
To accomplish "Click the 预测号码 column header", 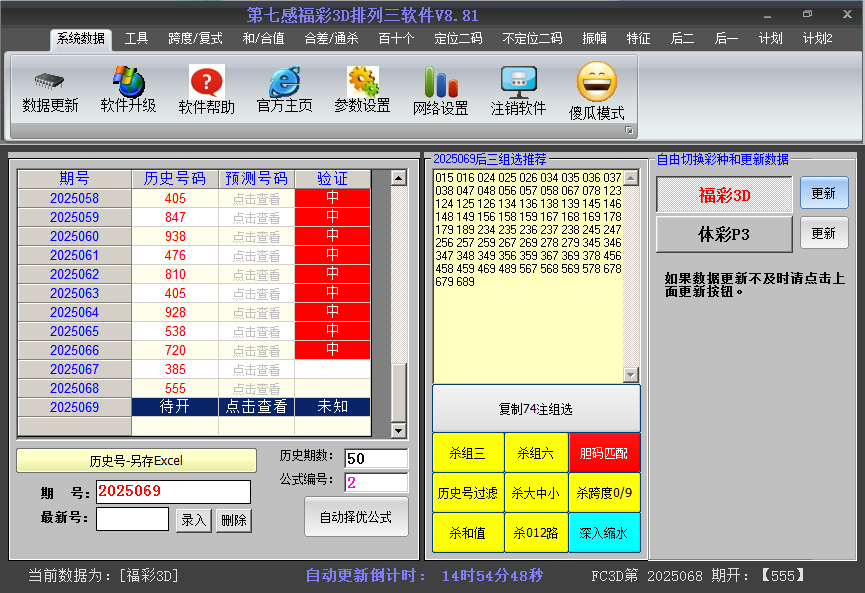I will tap(257, 179).
